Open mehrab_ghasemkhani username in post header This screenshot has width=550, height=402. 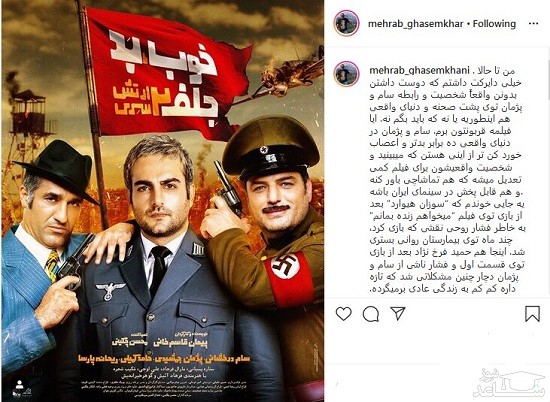[x=415, y=24]
